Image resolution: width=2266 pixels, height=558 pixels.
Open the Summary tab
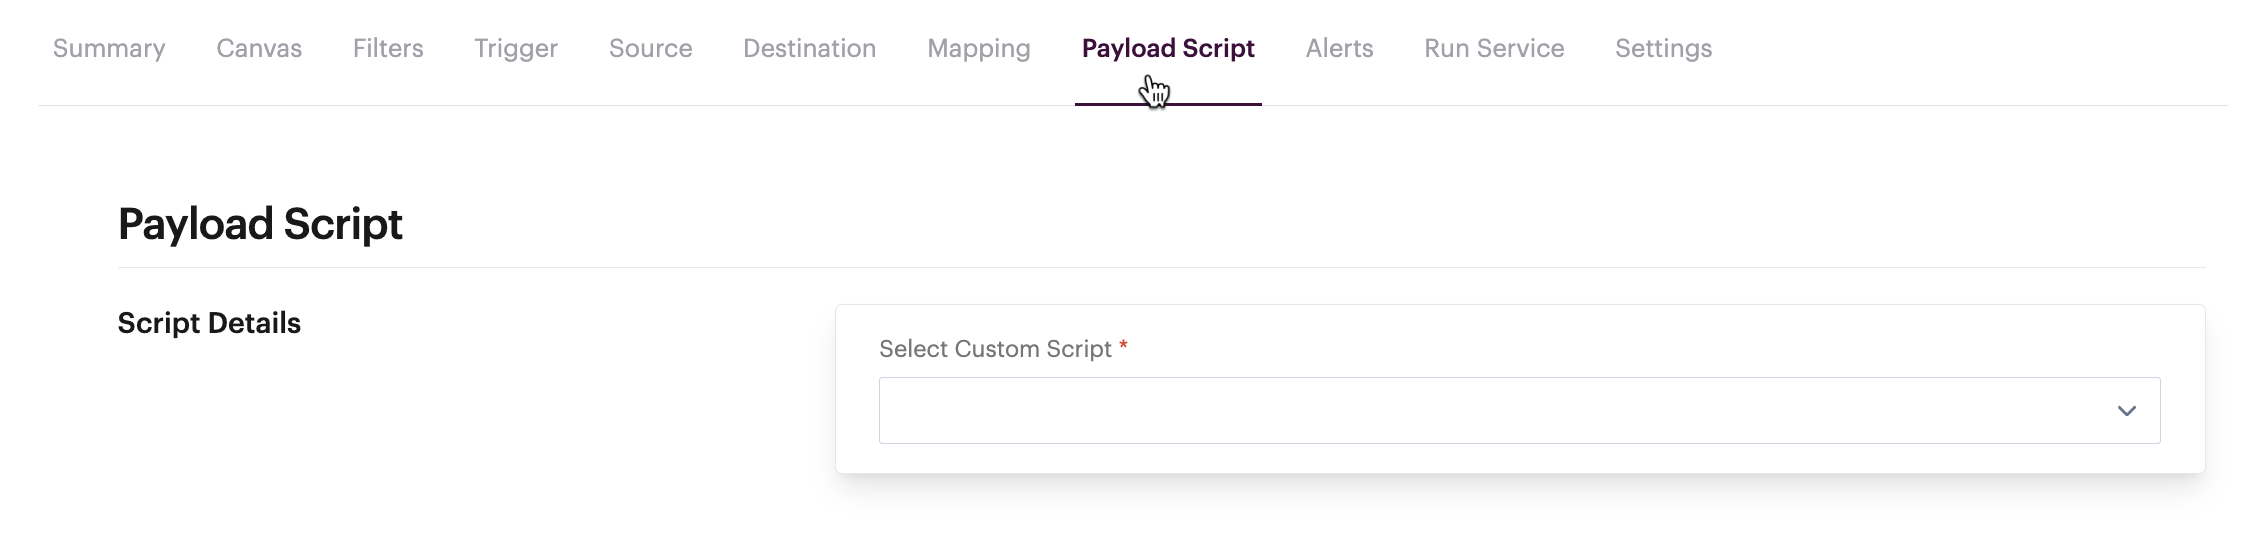click(x=109, y=49)
